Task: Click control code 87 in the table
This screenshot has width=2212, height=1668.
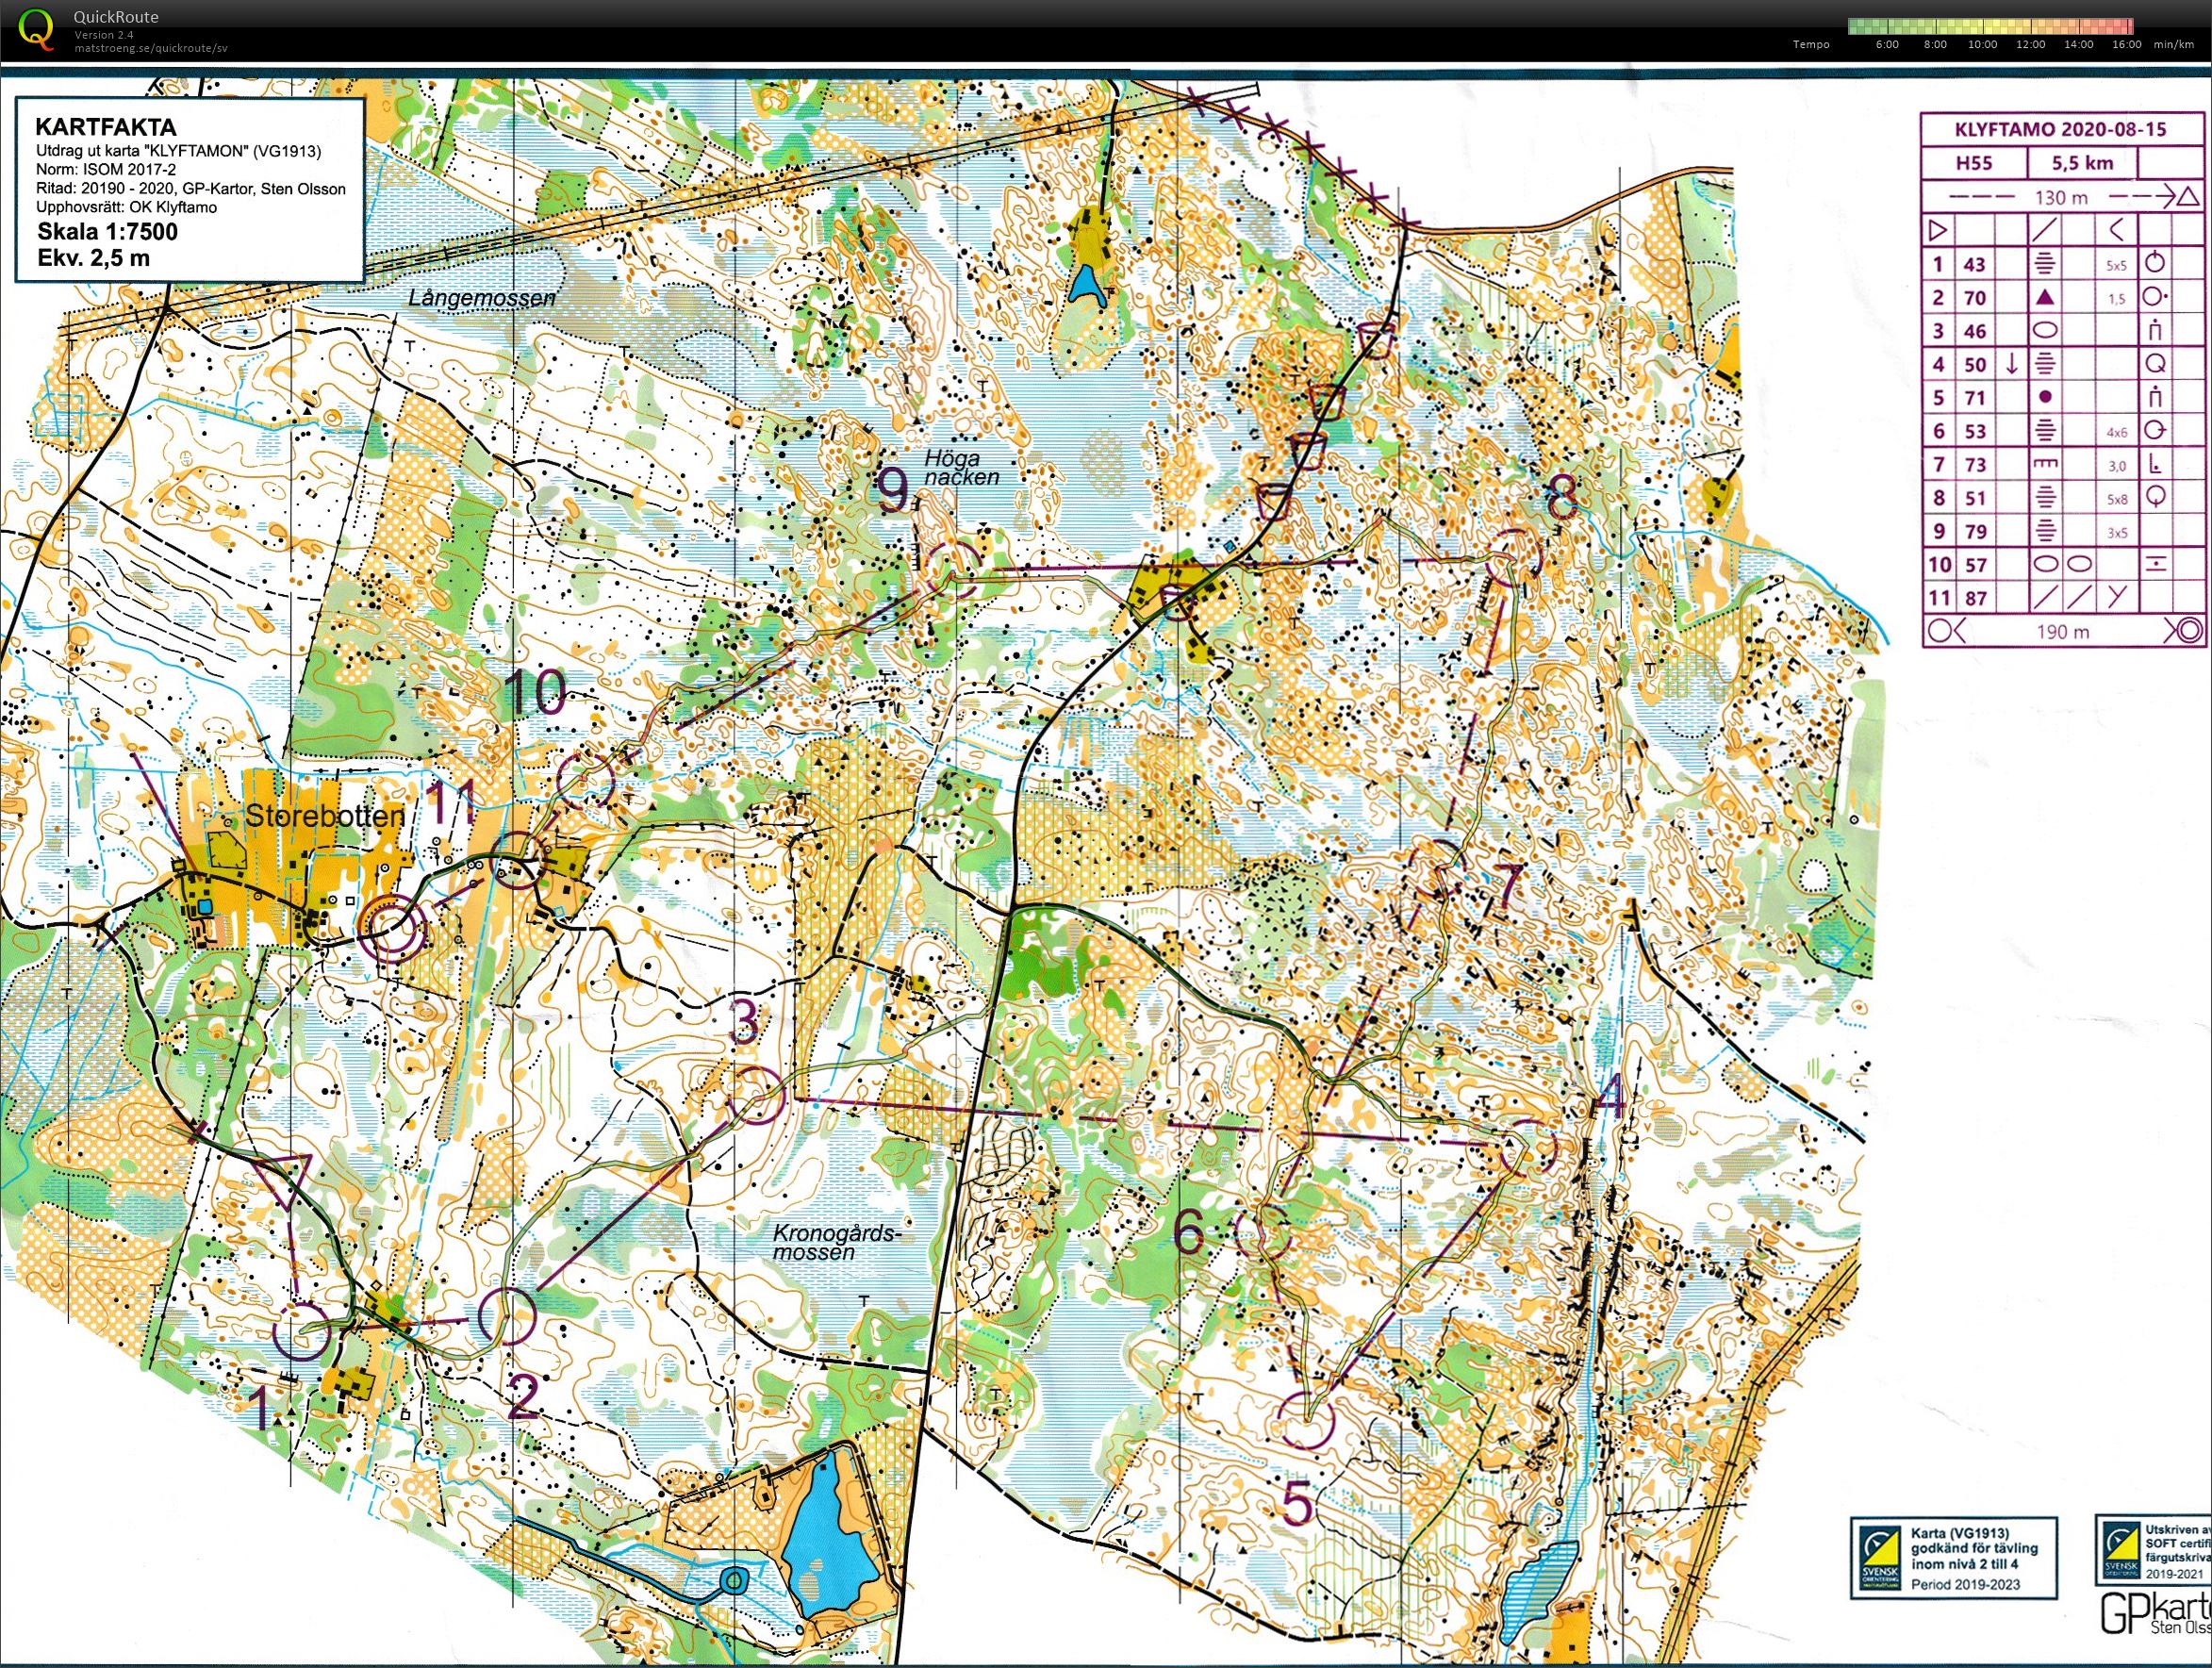Action: [1974, 598]
